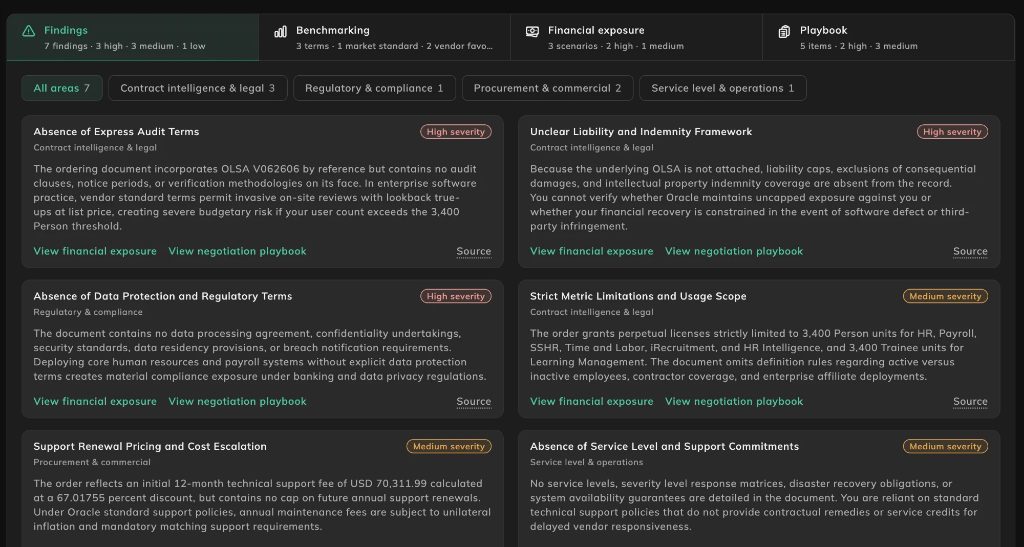Screen dimensions: 1024x547
Task: View negotiation playbook for Strict Metric Limitations
Action: 734,401
